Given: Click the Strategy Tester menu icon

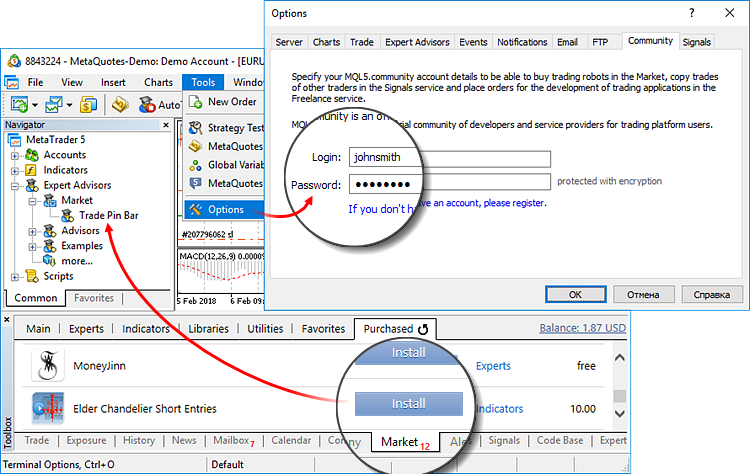Looking at the screenshot, I should [x=195, y=128].
